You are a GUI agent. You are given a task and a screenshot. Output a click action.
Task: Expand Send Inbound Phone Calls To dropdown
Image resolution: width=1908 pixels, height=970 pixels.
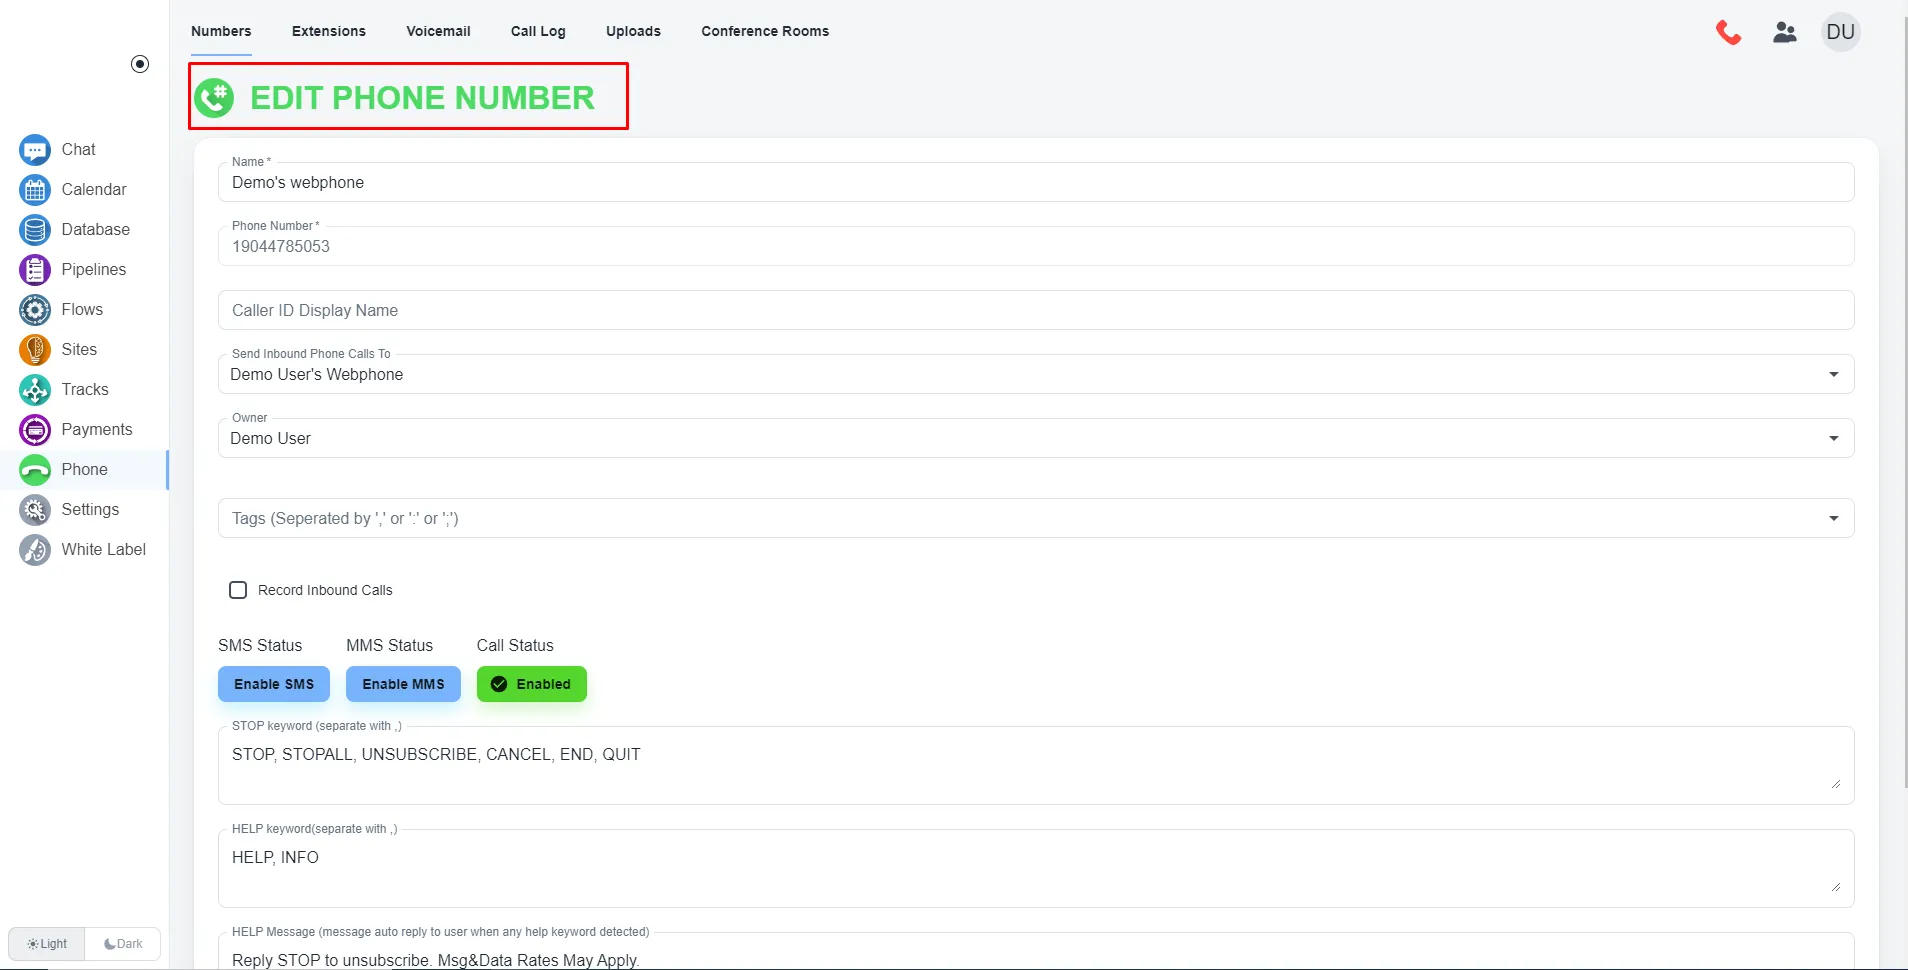pyautogui.click(x=1834, y=374)
